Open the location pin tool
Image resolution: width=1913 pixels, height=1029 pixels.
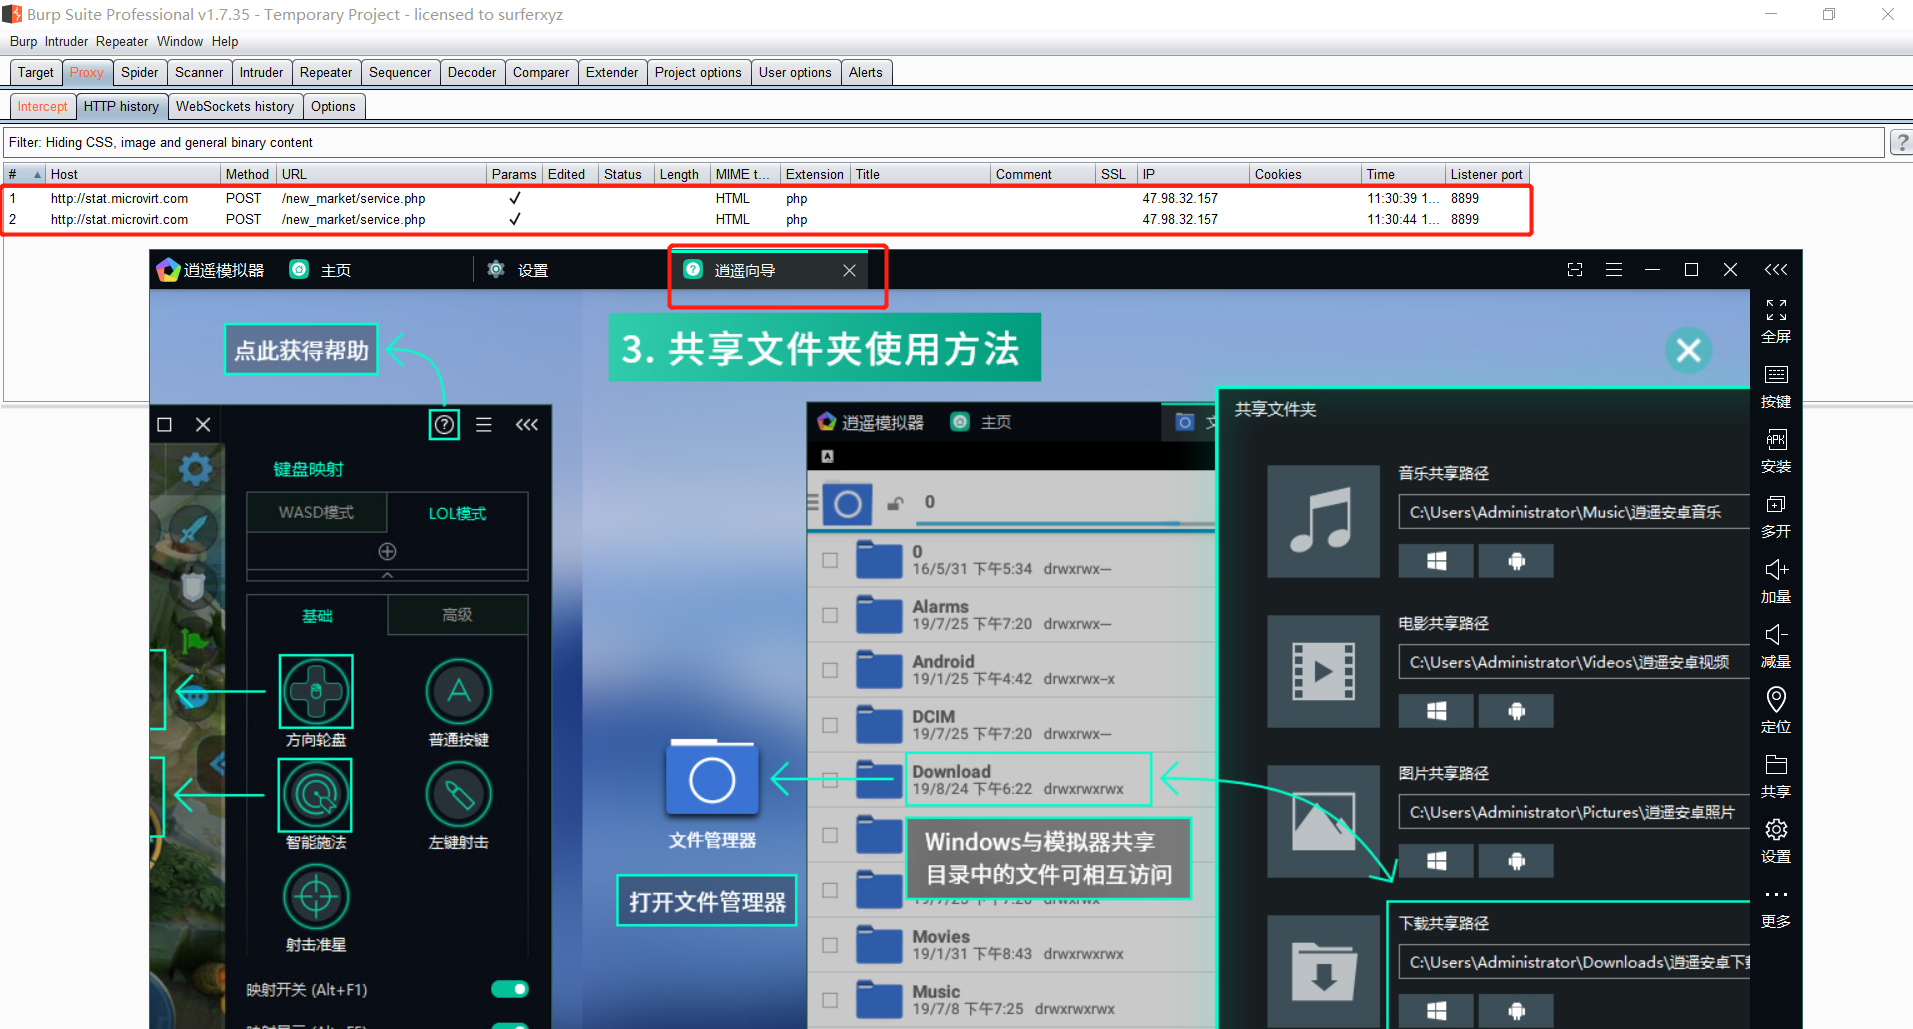1775,700
